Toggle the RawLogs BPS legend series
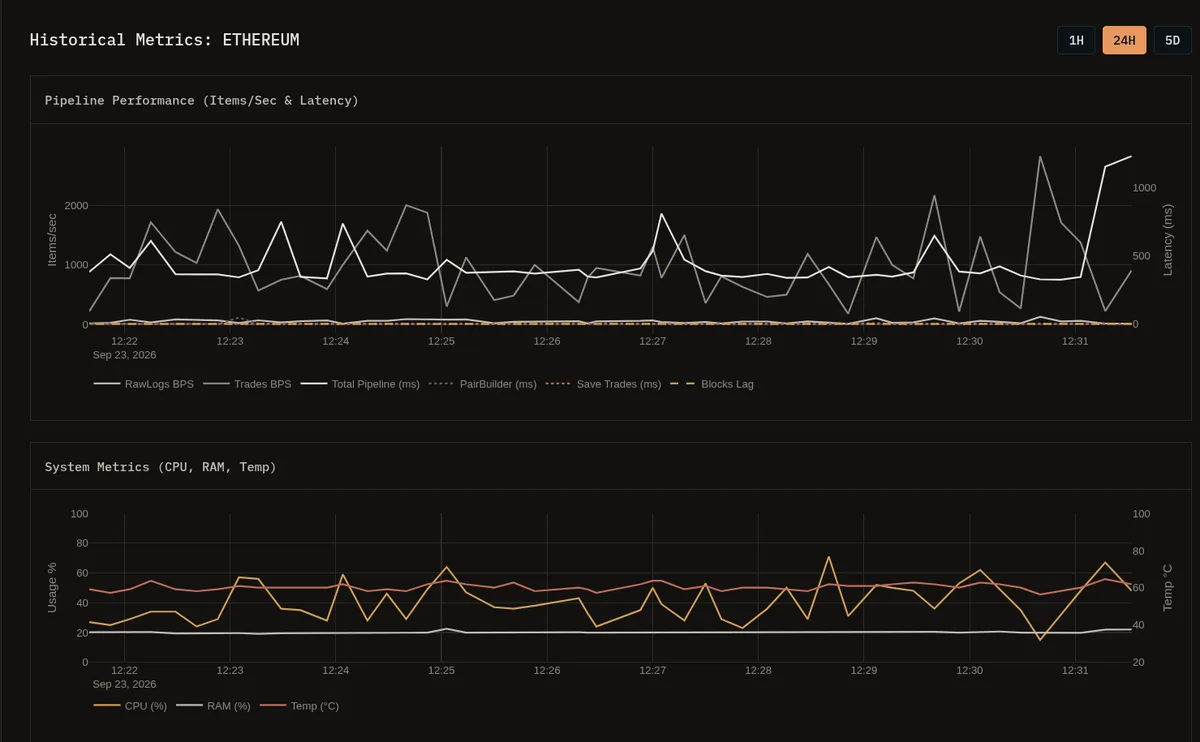This screenshot has width=1200, height=742. point(146,384)
